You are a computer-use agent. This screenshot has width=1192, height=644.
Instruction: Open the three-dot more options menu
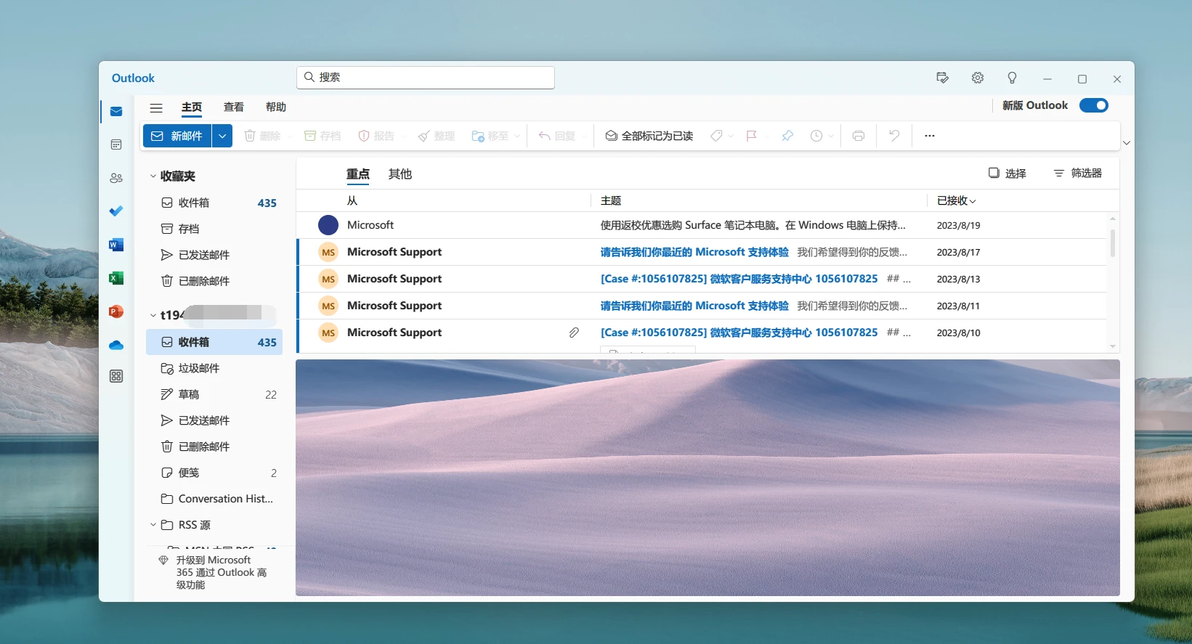(x=929, y=136)
